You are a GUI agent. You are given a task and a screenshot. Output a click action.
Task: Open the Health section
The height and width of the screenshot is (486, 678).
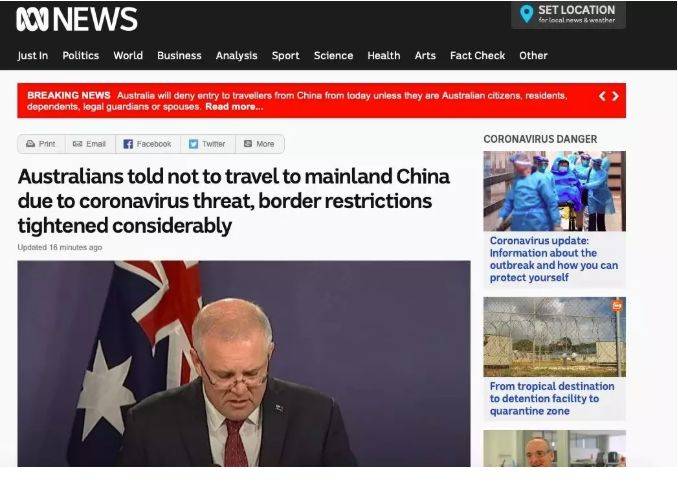tap(384, 55)
